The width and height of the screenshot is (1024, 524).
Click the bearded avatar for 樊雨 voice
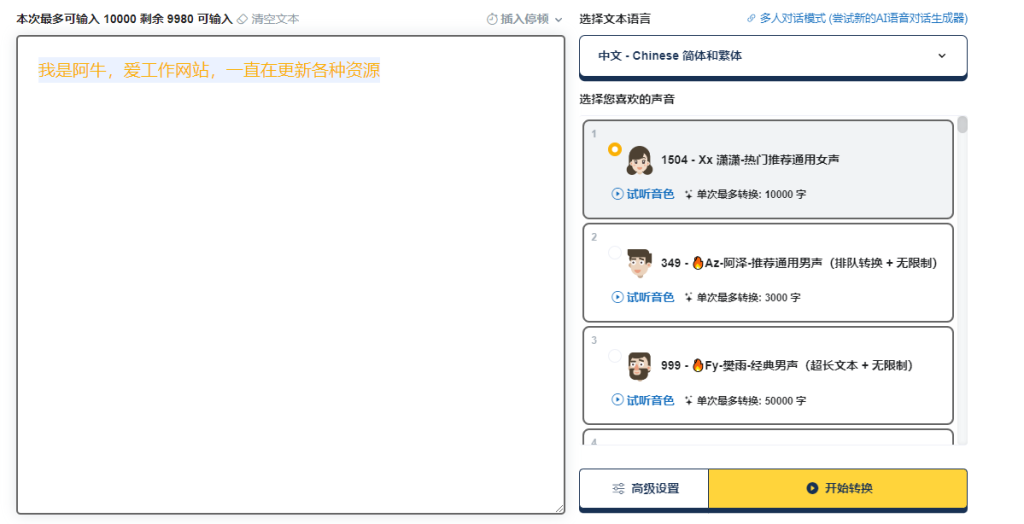coord(639,366)
